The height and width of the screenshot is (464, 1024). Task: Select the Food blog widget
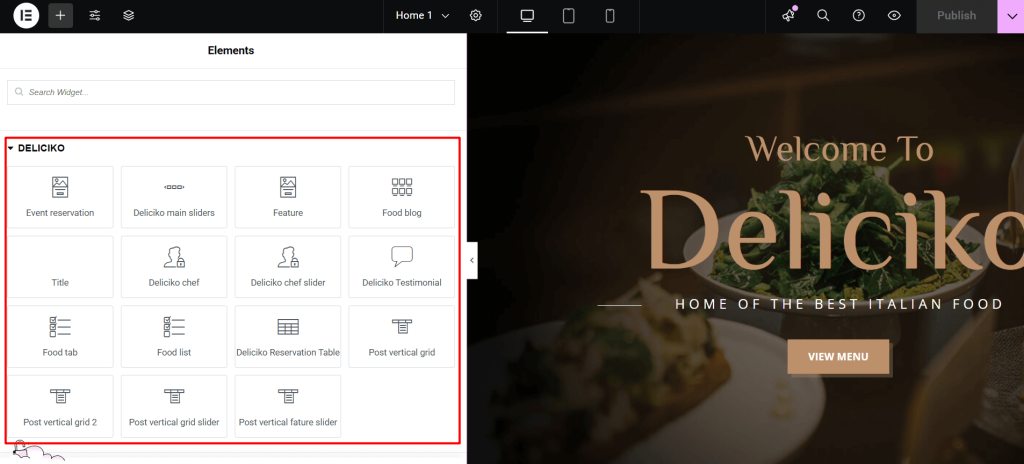[x=402, y=197]
